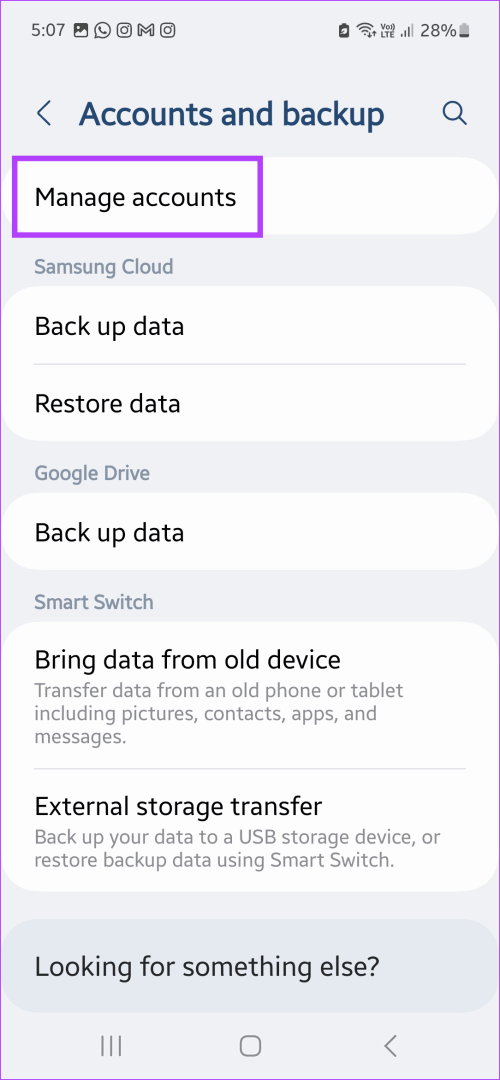Tap the clock time in status bar
The width and height of the screenshot is (500, 1080).
point(50,30)
